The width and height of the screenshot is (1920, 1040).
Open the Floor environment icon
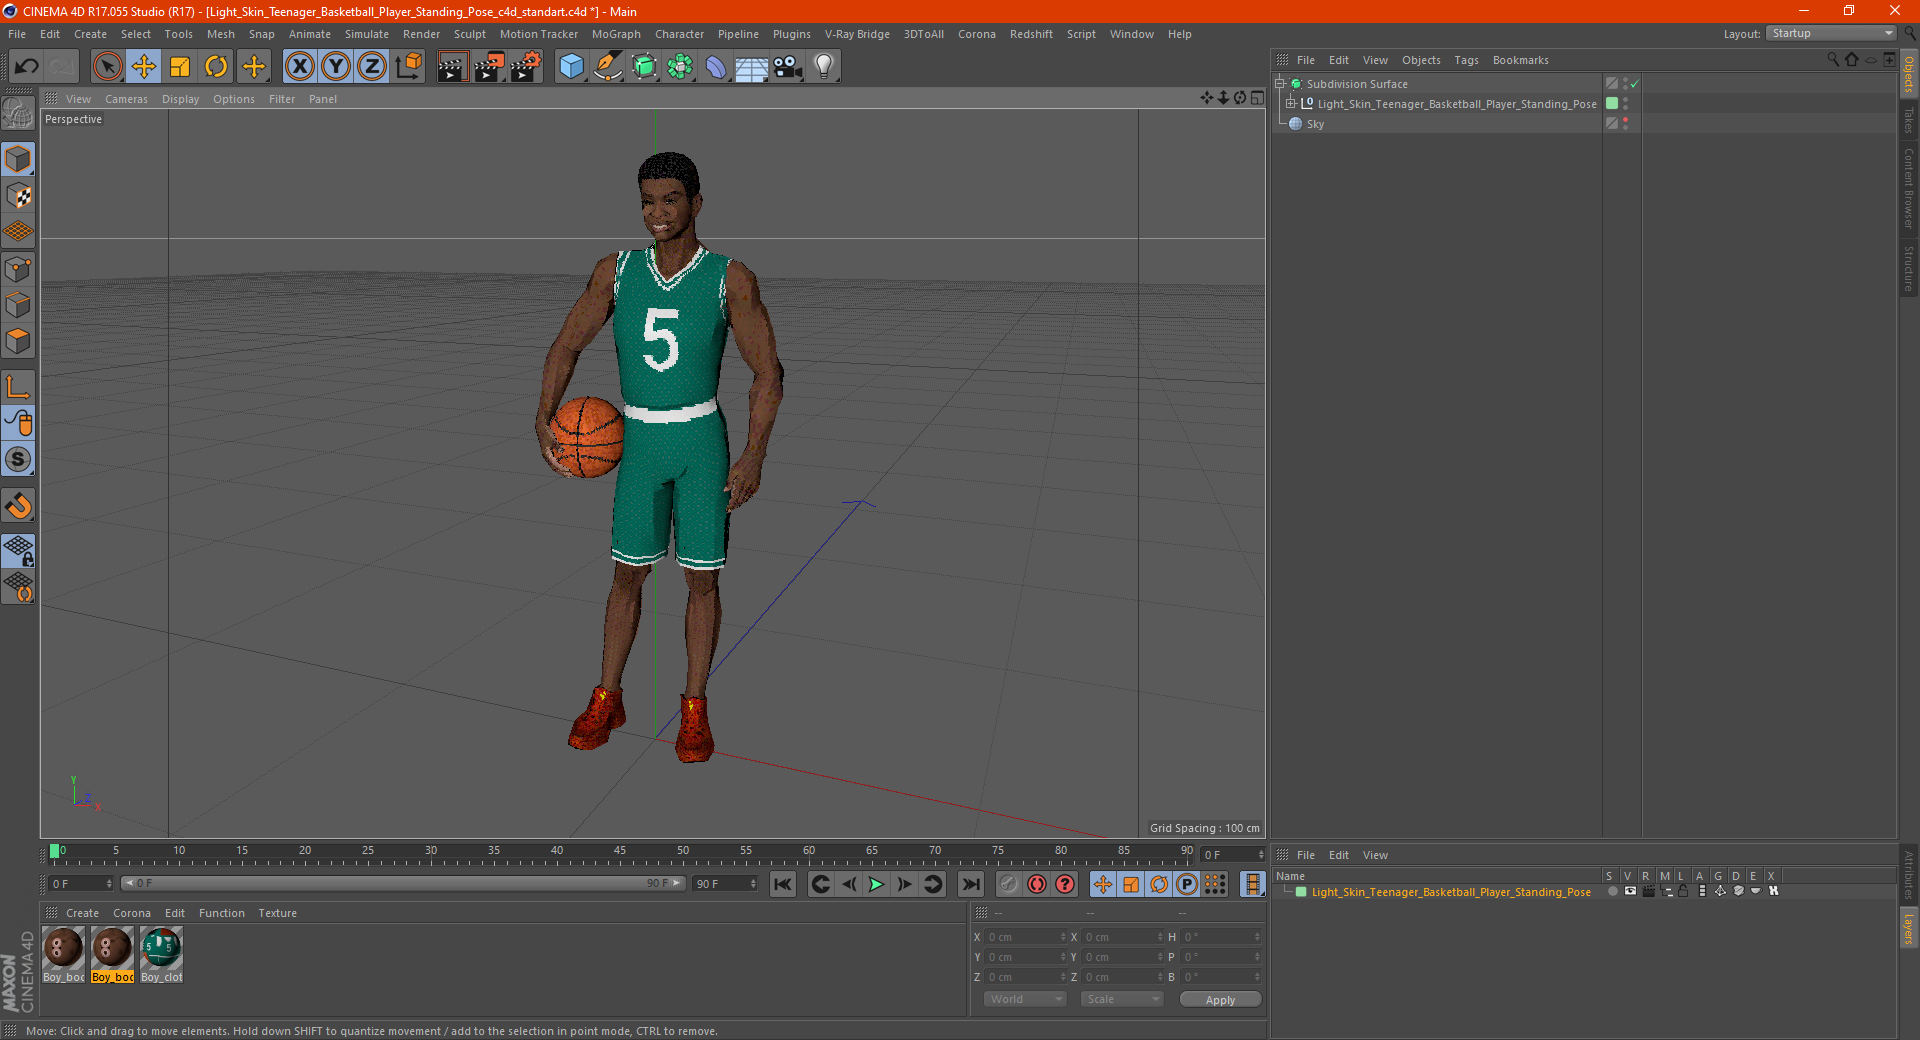(751, 67)
